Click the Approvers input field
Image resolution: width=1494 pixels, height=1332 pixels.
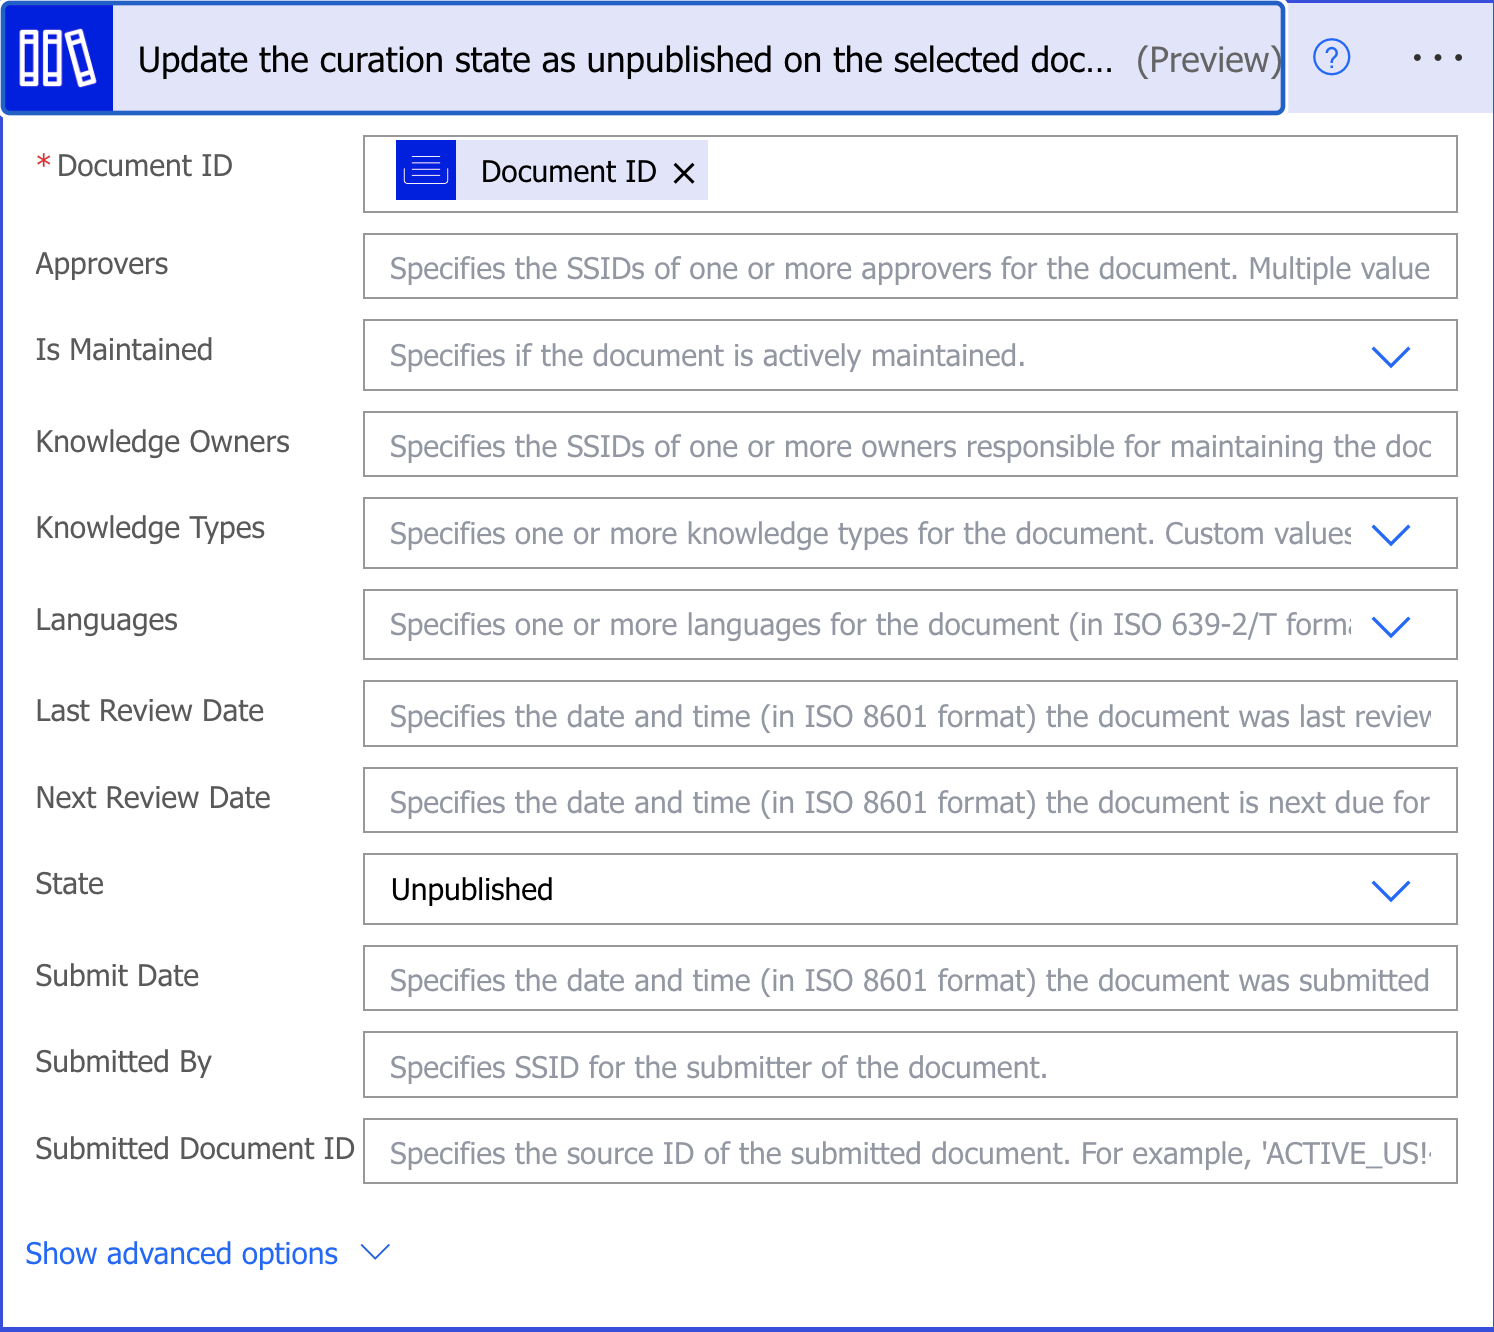tap(908, 267)
